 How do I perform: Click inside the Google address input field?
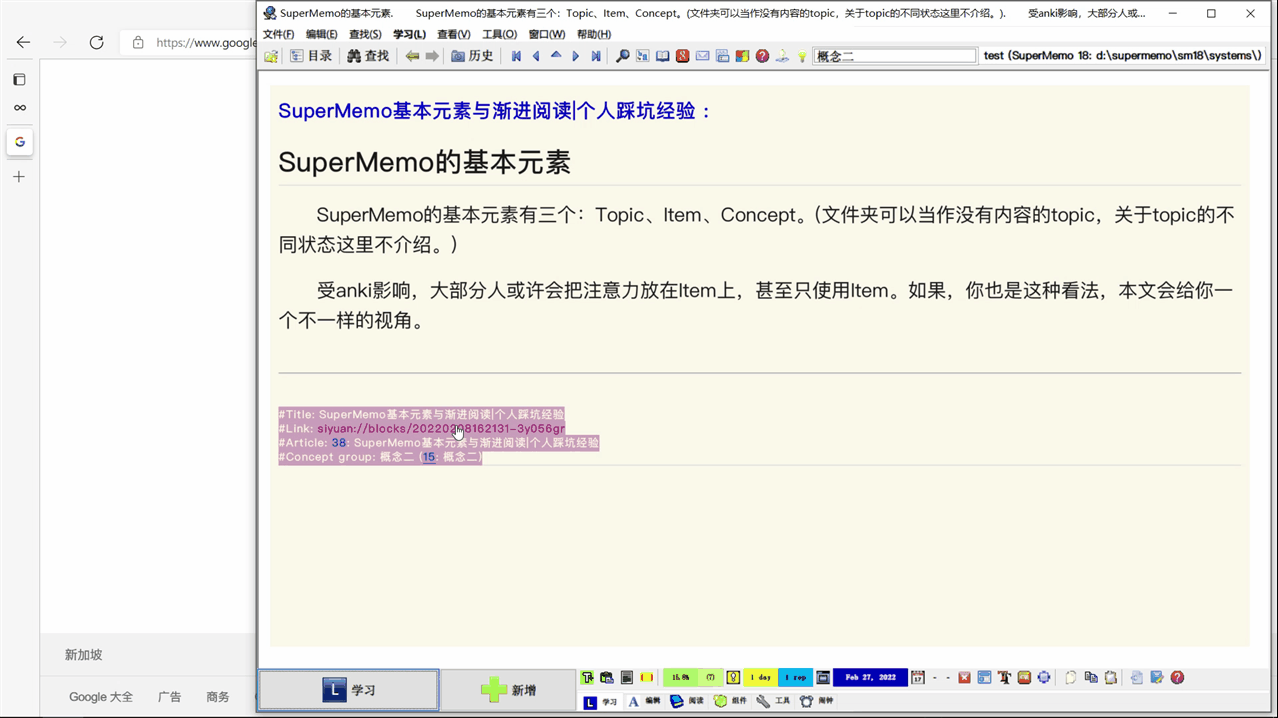(200, 42)
